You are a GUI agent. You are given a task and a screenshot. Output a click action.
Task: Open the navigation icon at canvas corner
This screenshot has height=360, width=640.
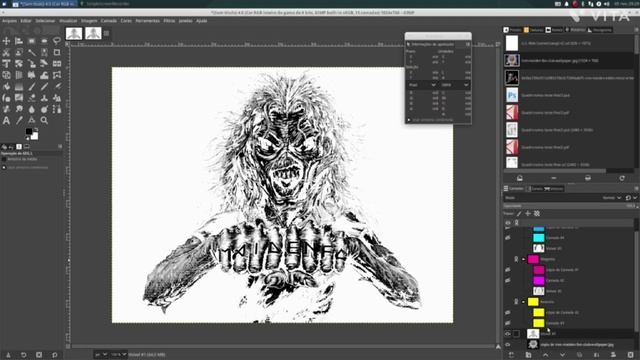(498, 347)
